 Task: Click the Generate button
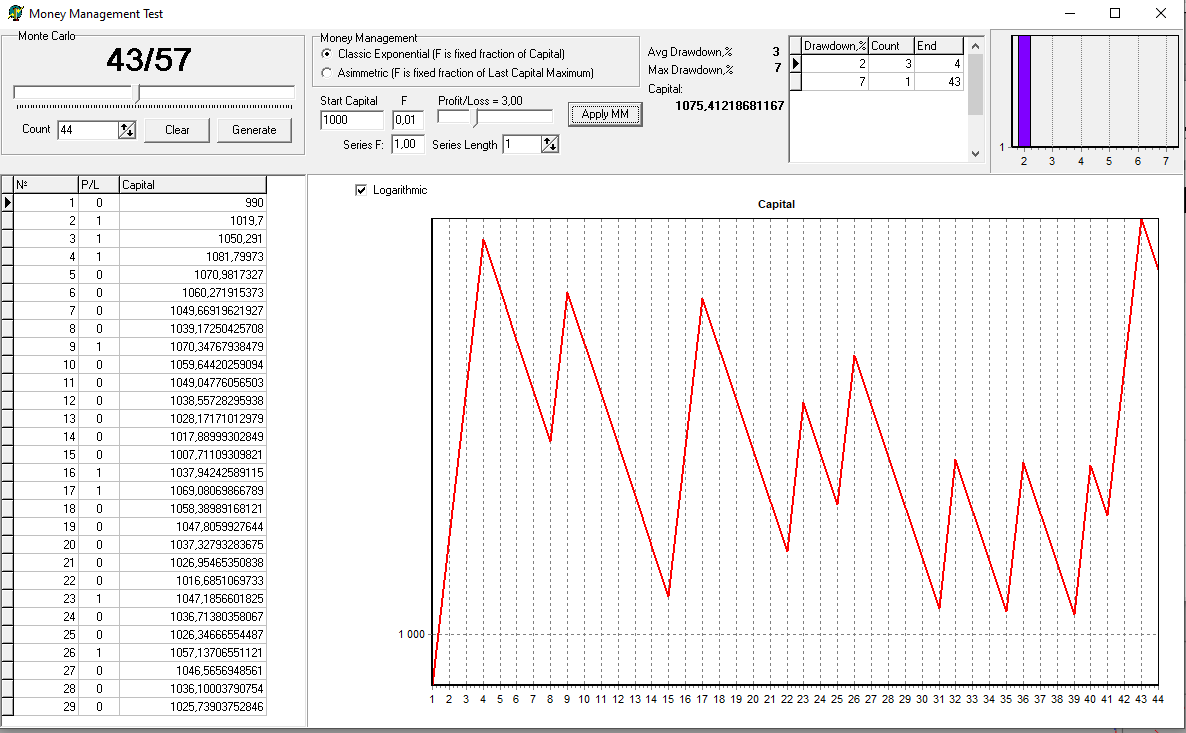point(254,130)
